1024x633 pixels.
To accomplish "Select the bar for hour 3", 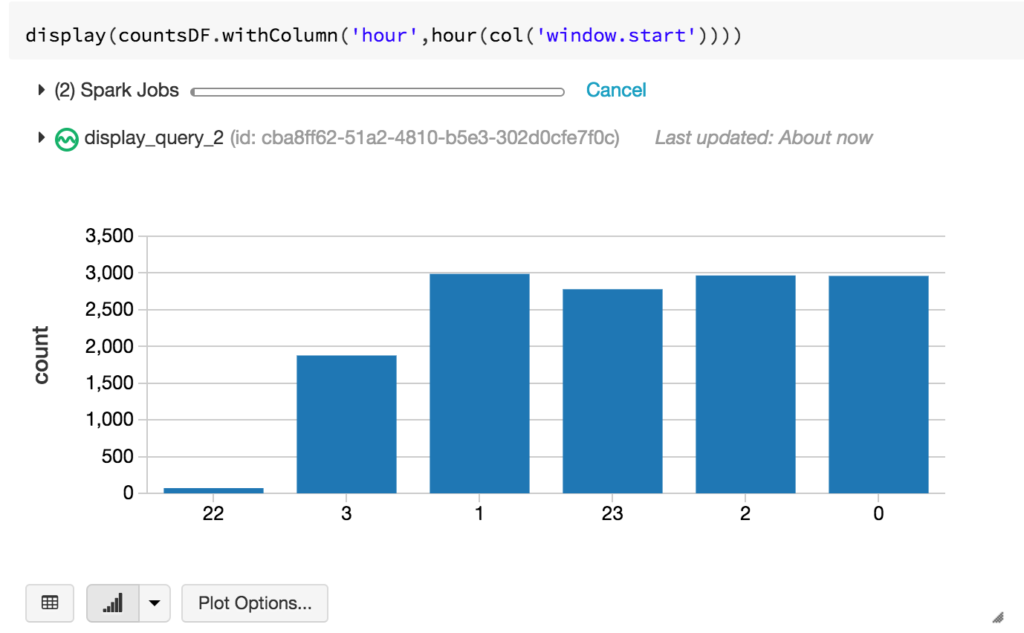I will coord(346,424).
